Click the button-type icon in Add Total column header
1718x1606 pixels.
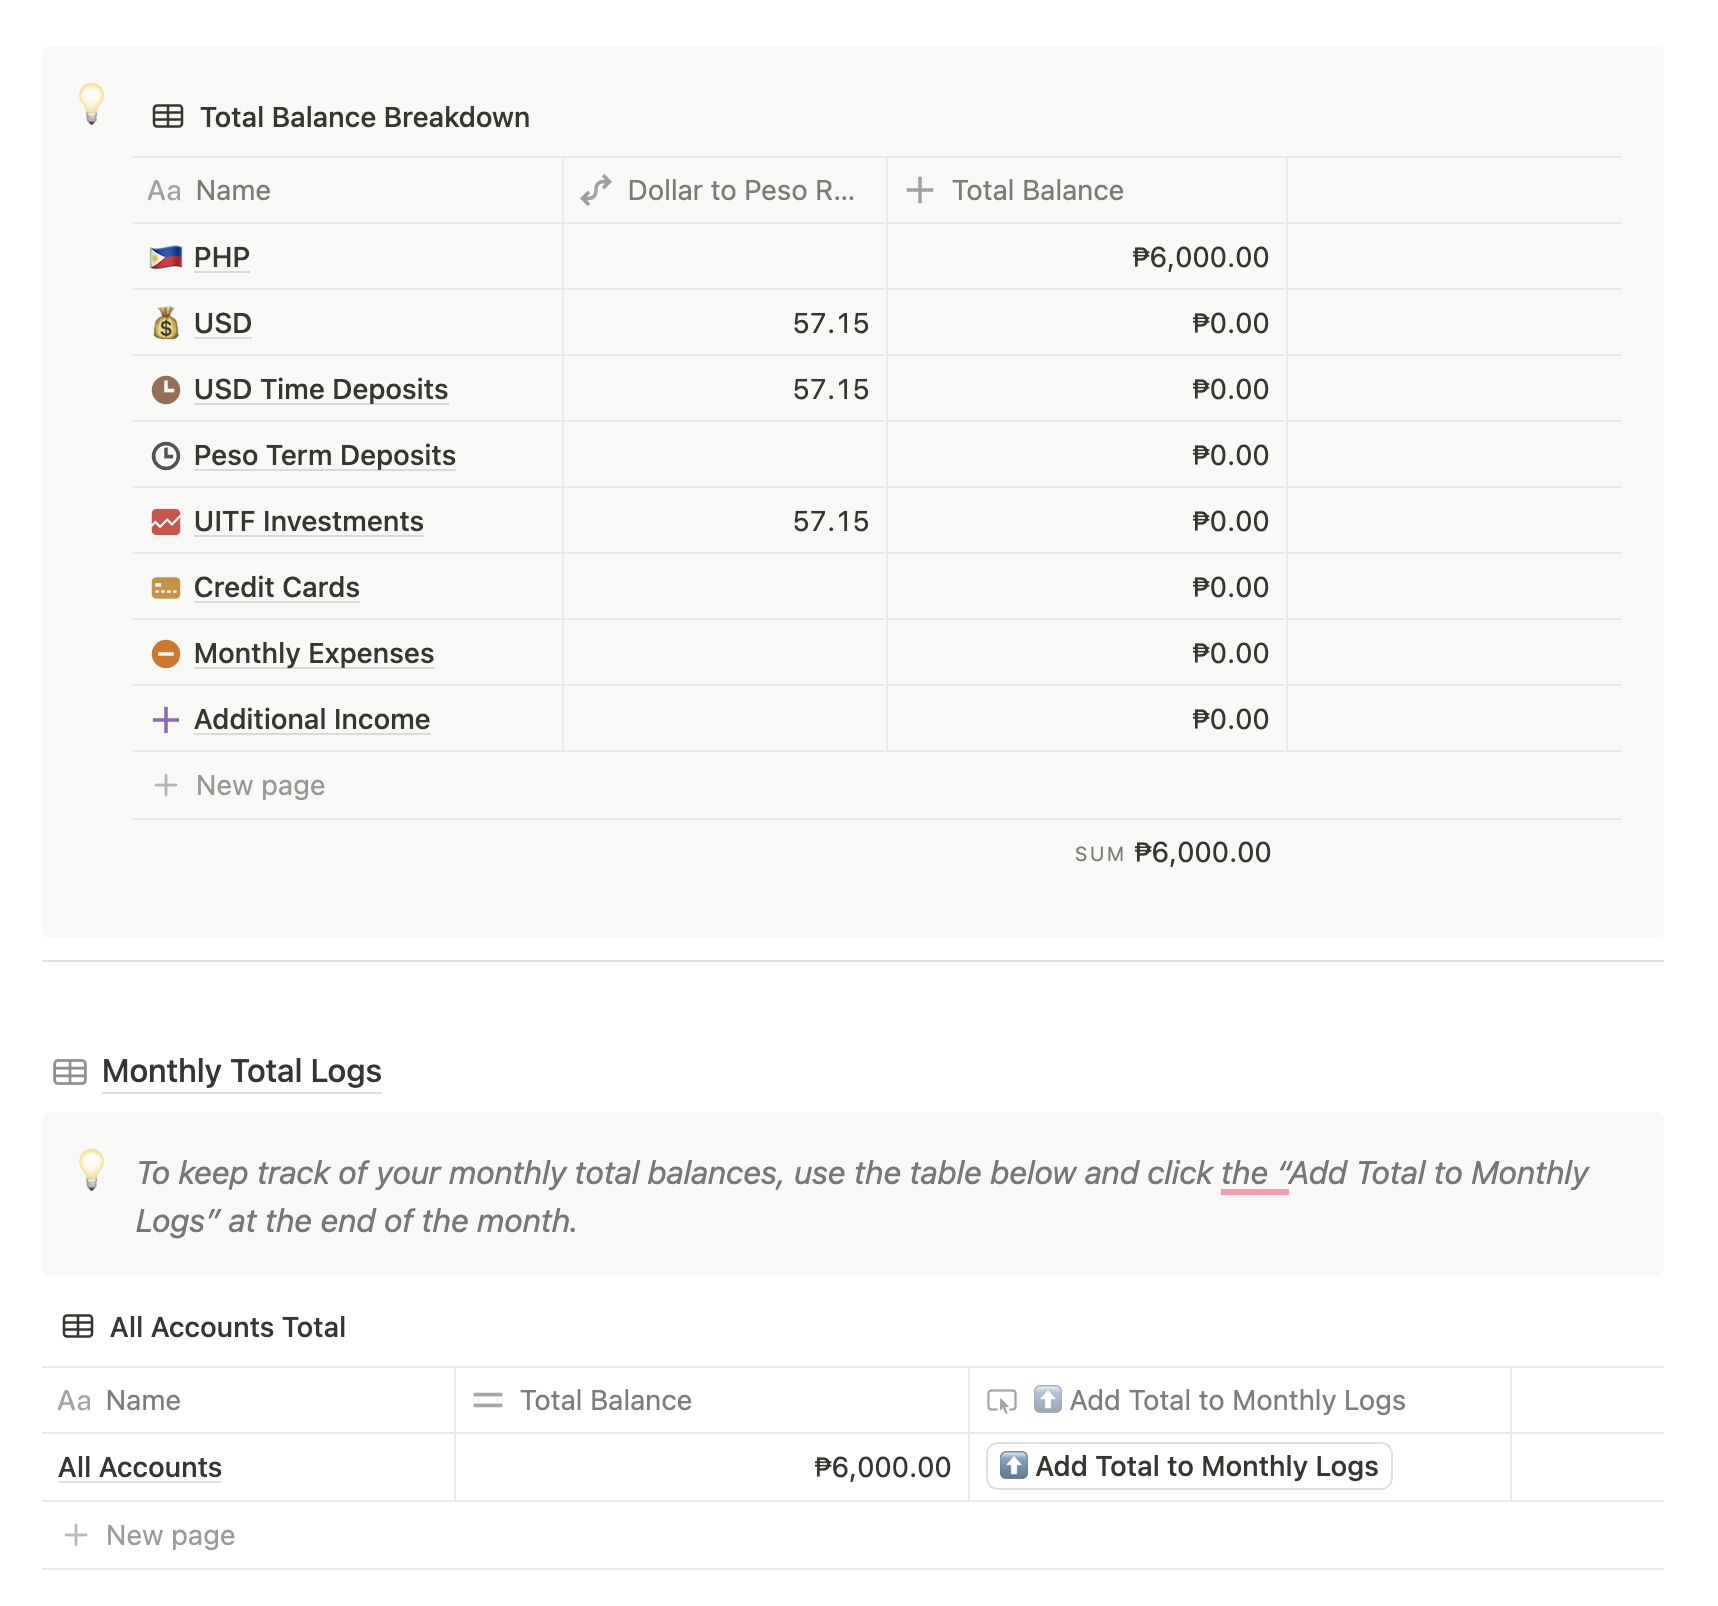click(x=1002, y=1400)
